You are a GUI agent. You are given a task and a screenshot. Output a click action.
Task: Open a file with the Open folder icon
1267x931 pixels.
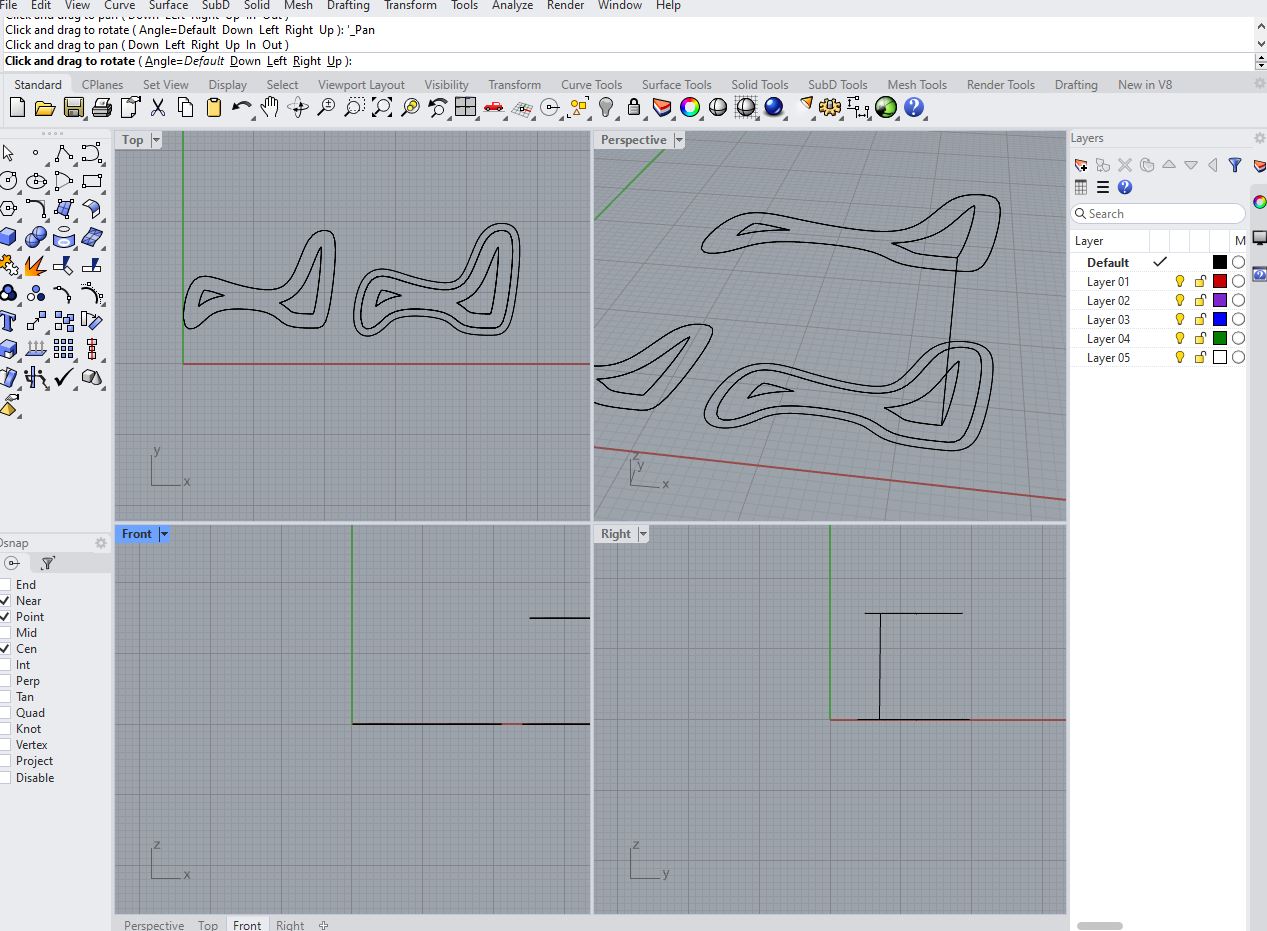(45, 108)
